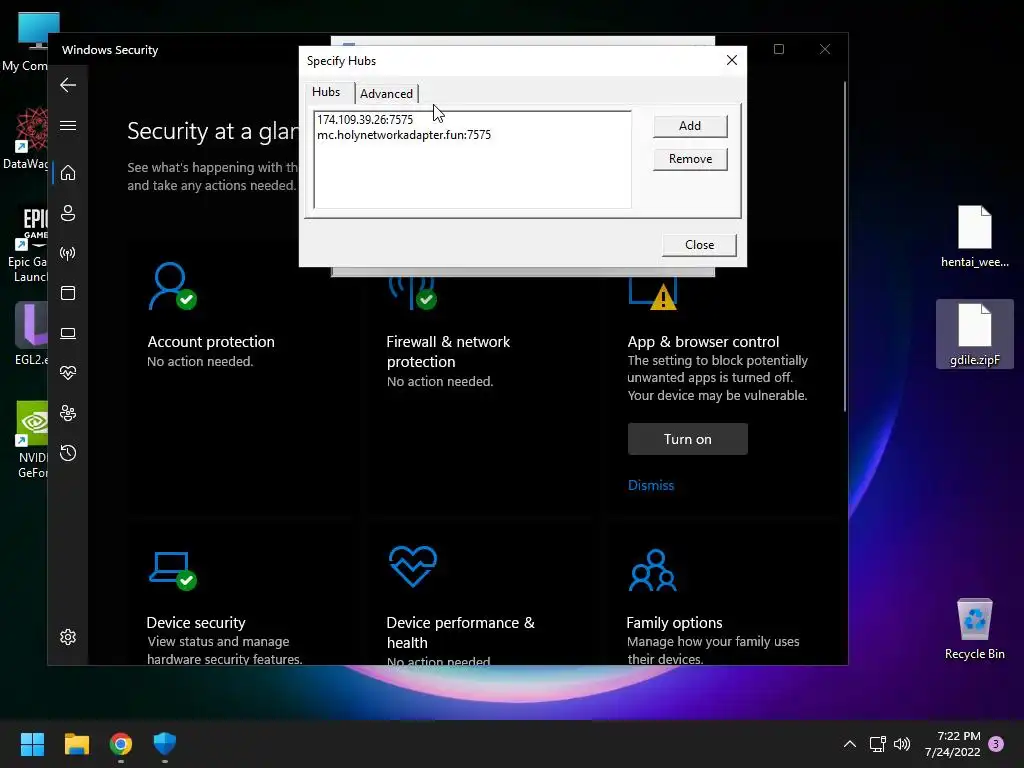The image size is (1024, 768).
Task: Click Windows Security vertical scrollbar
Action: click(x=844, y=246)
